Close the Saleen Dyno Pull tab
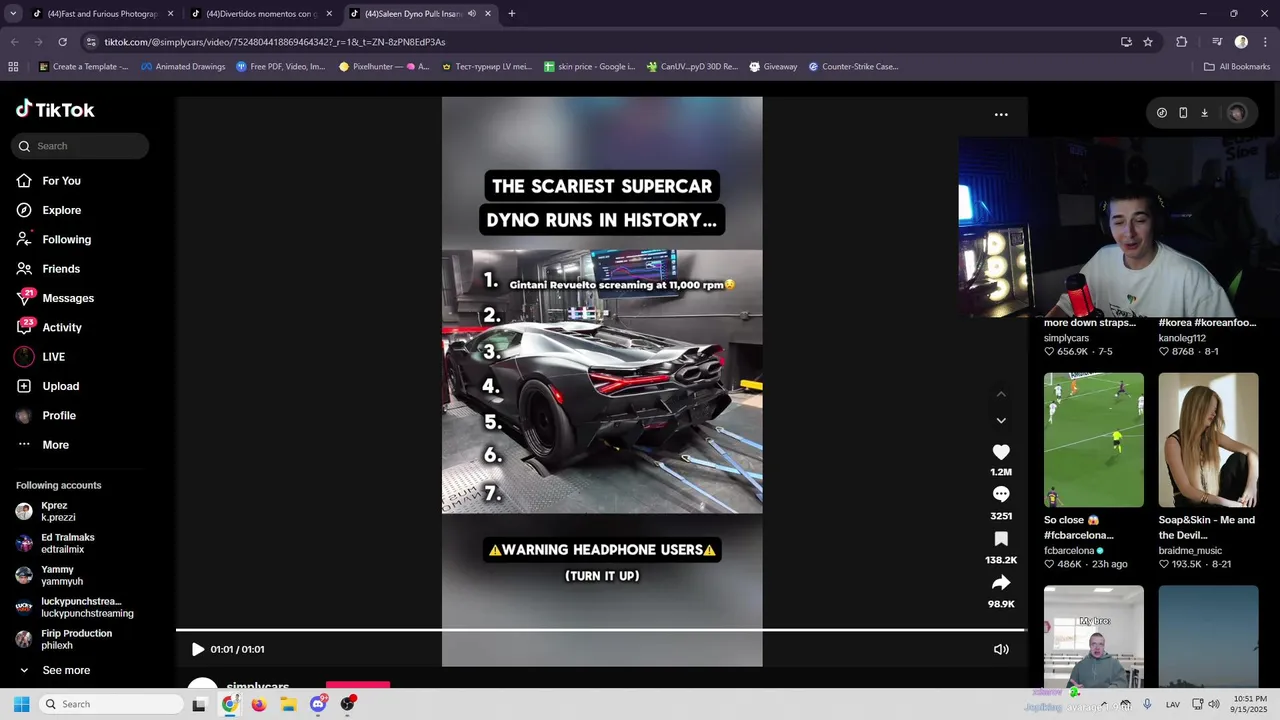 click(488, 14)
